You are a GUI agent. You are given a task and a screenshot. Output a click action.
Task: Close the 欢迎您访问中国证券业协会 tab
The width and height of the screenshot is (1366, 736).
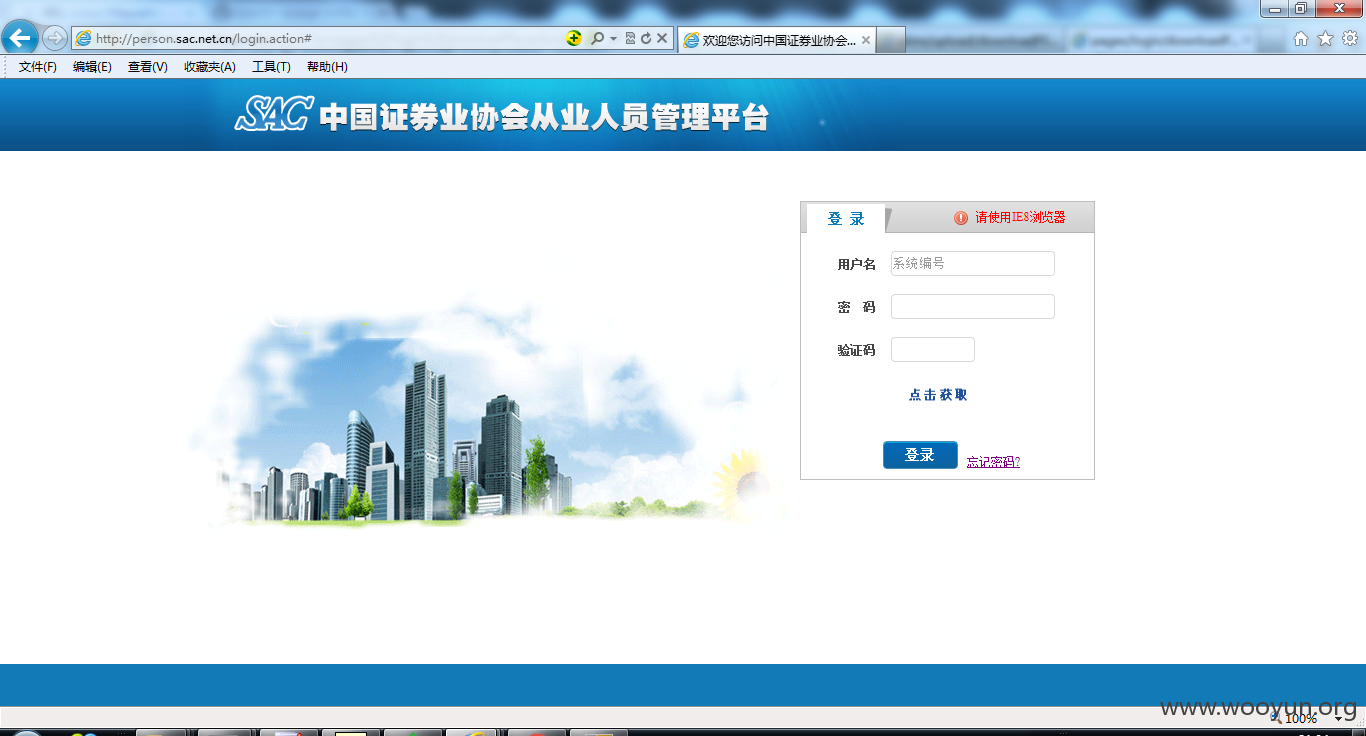coord(866,40)
